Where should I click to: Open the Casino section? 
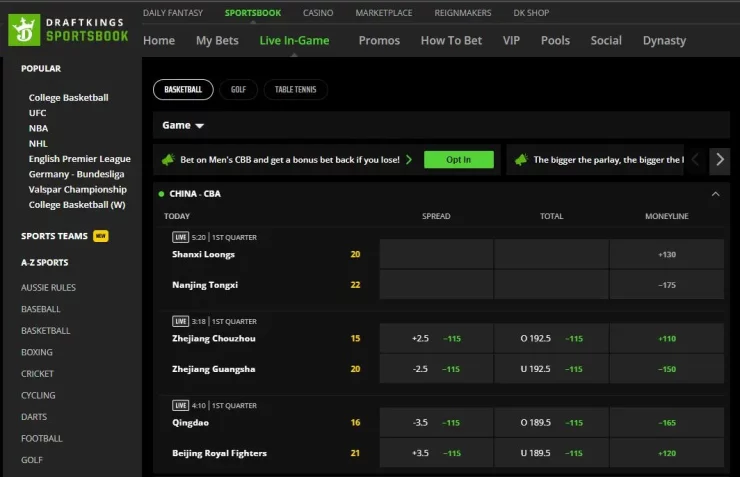coord(318,13)
